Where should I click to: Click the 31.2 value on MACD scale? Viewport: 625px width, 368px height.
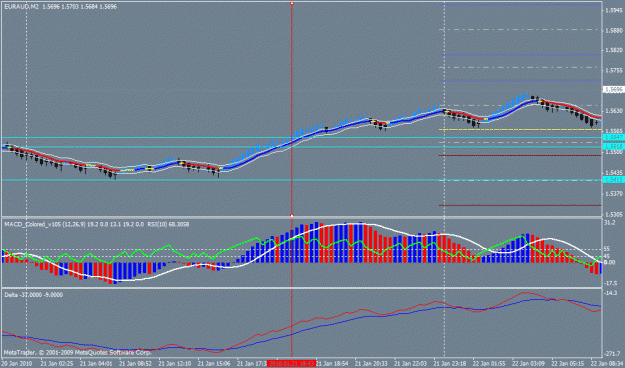pos(611,222)
